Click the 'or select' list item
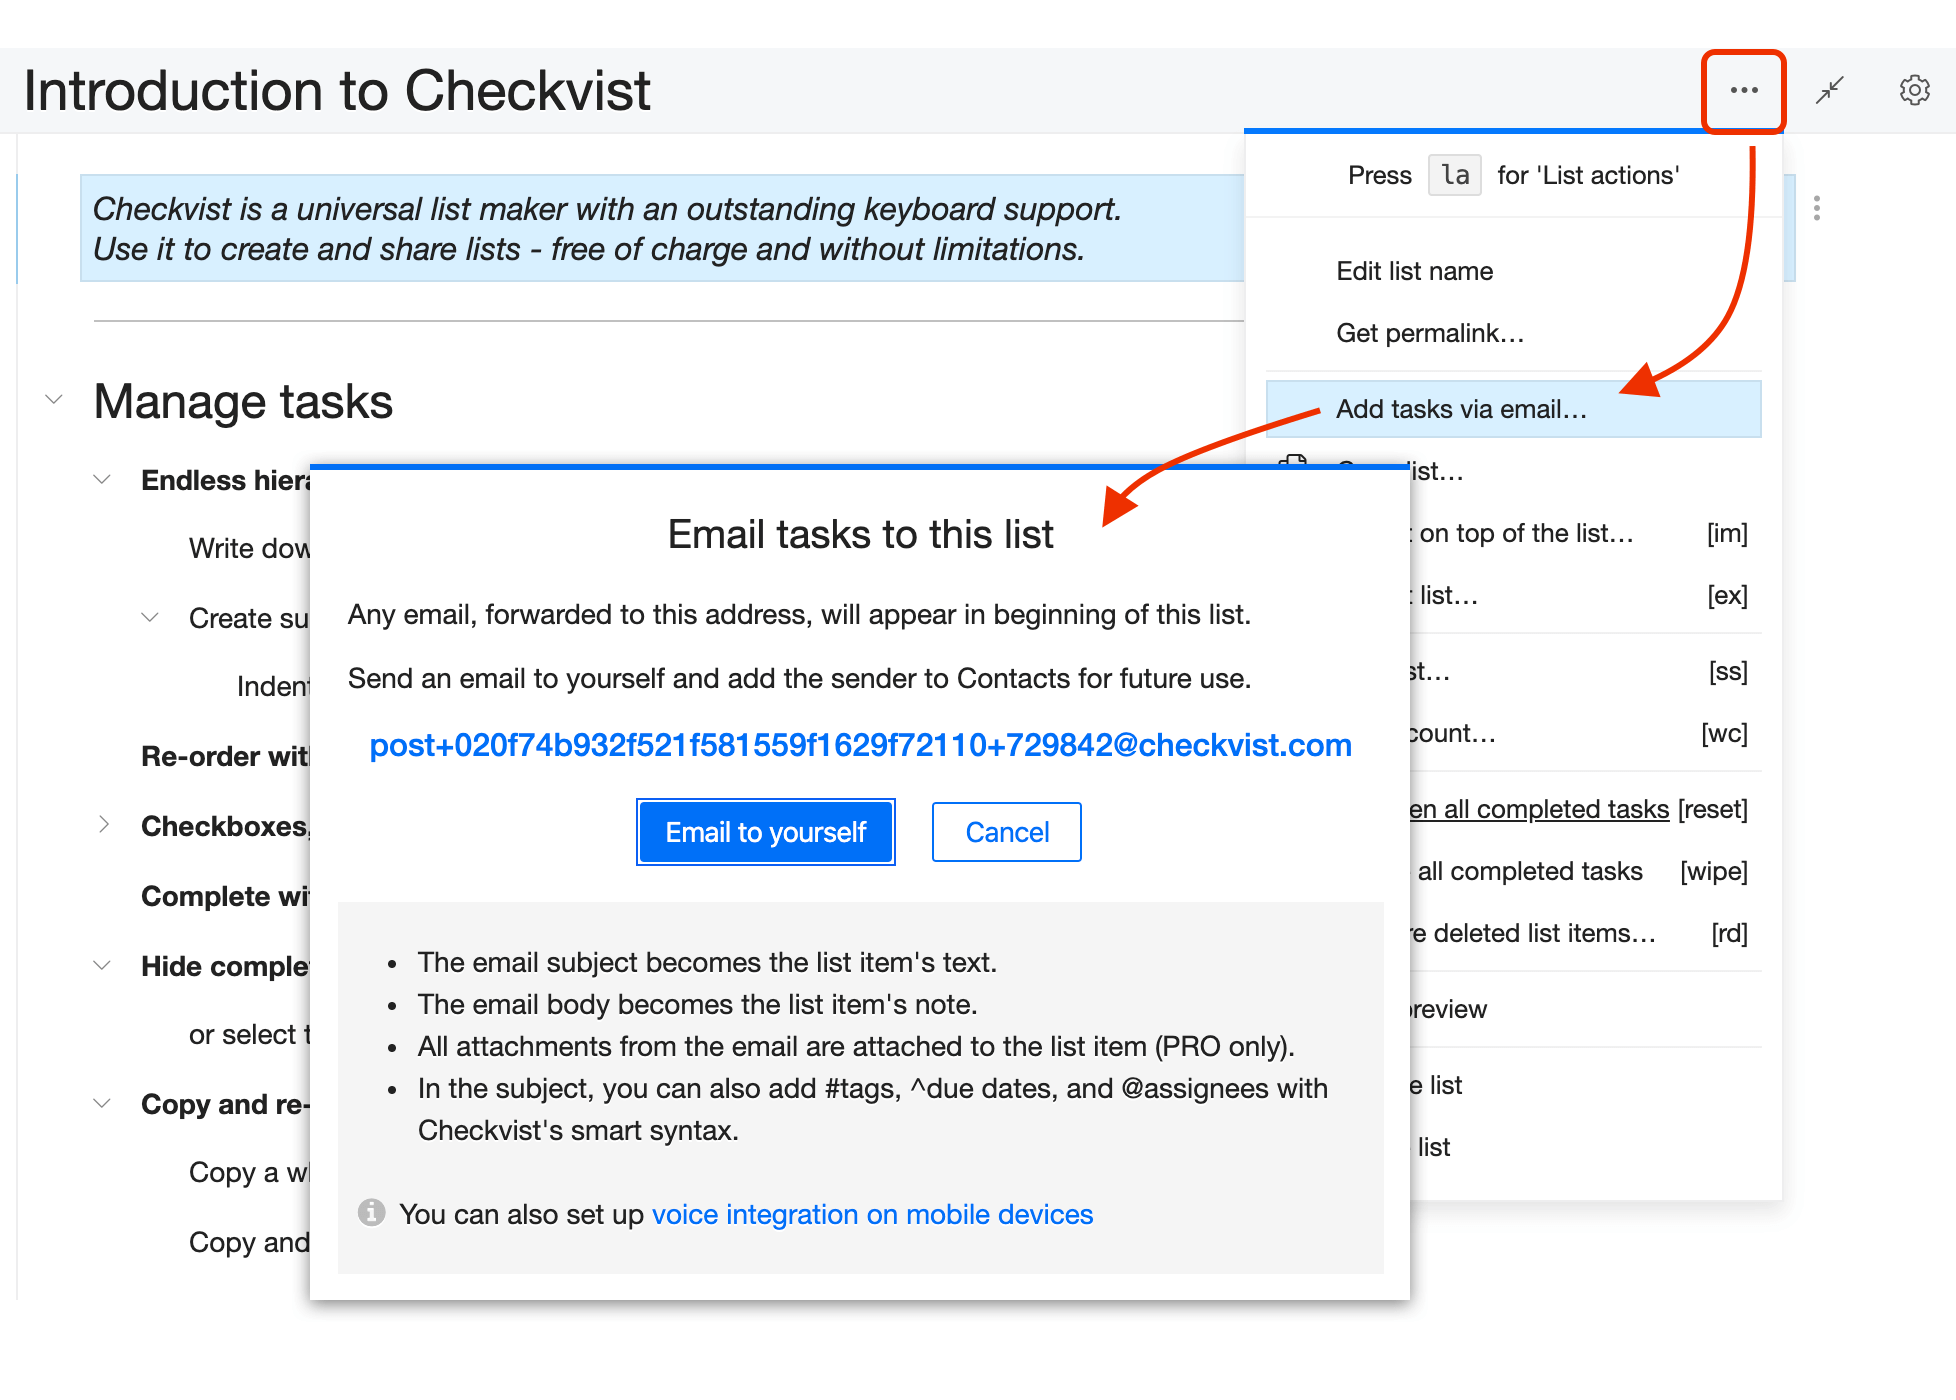 [x=249, y=1034]
